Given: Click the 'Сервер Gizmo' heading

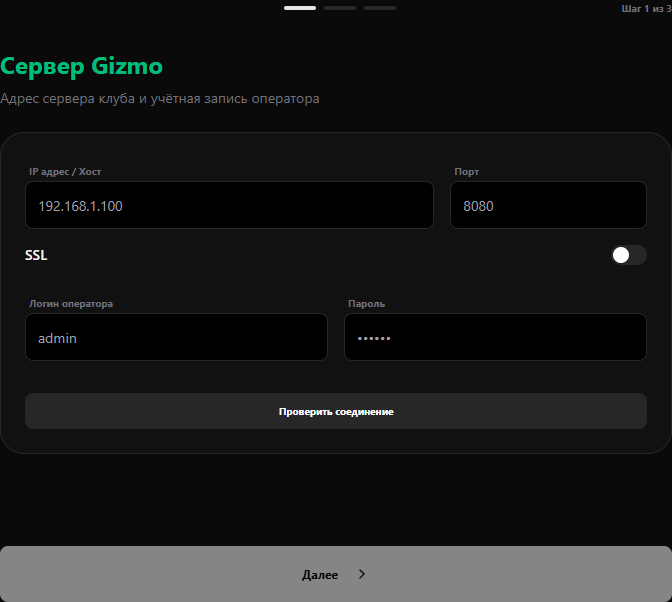Looking at the screenshot, I should pos(81,66).
